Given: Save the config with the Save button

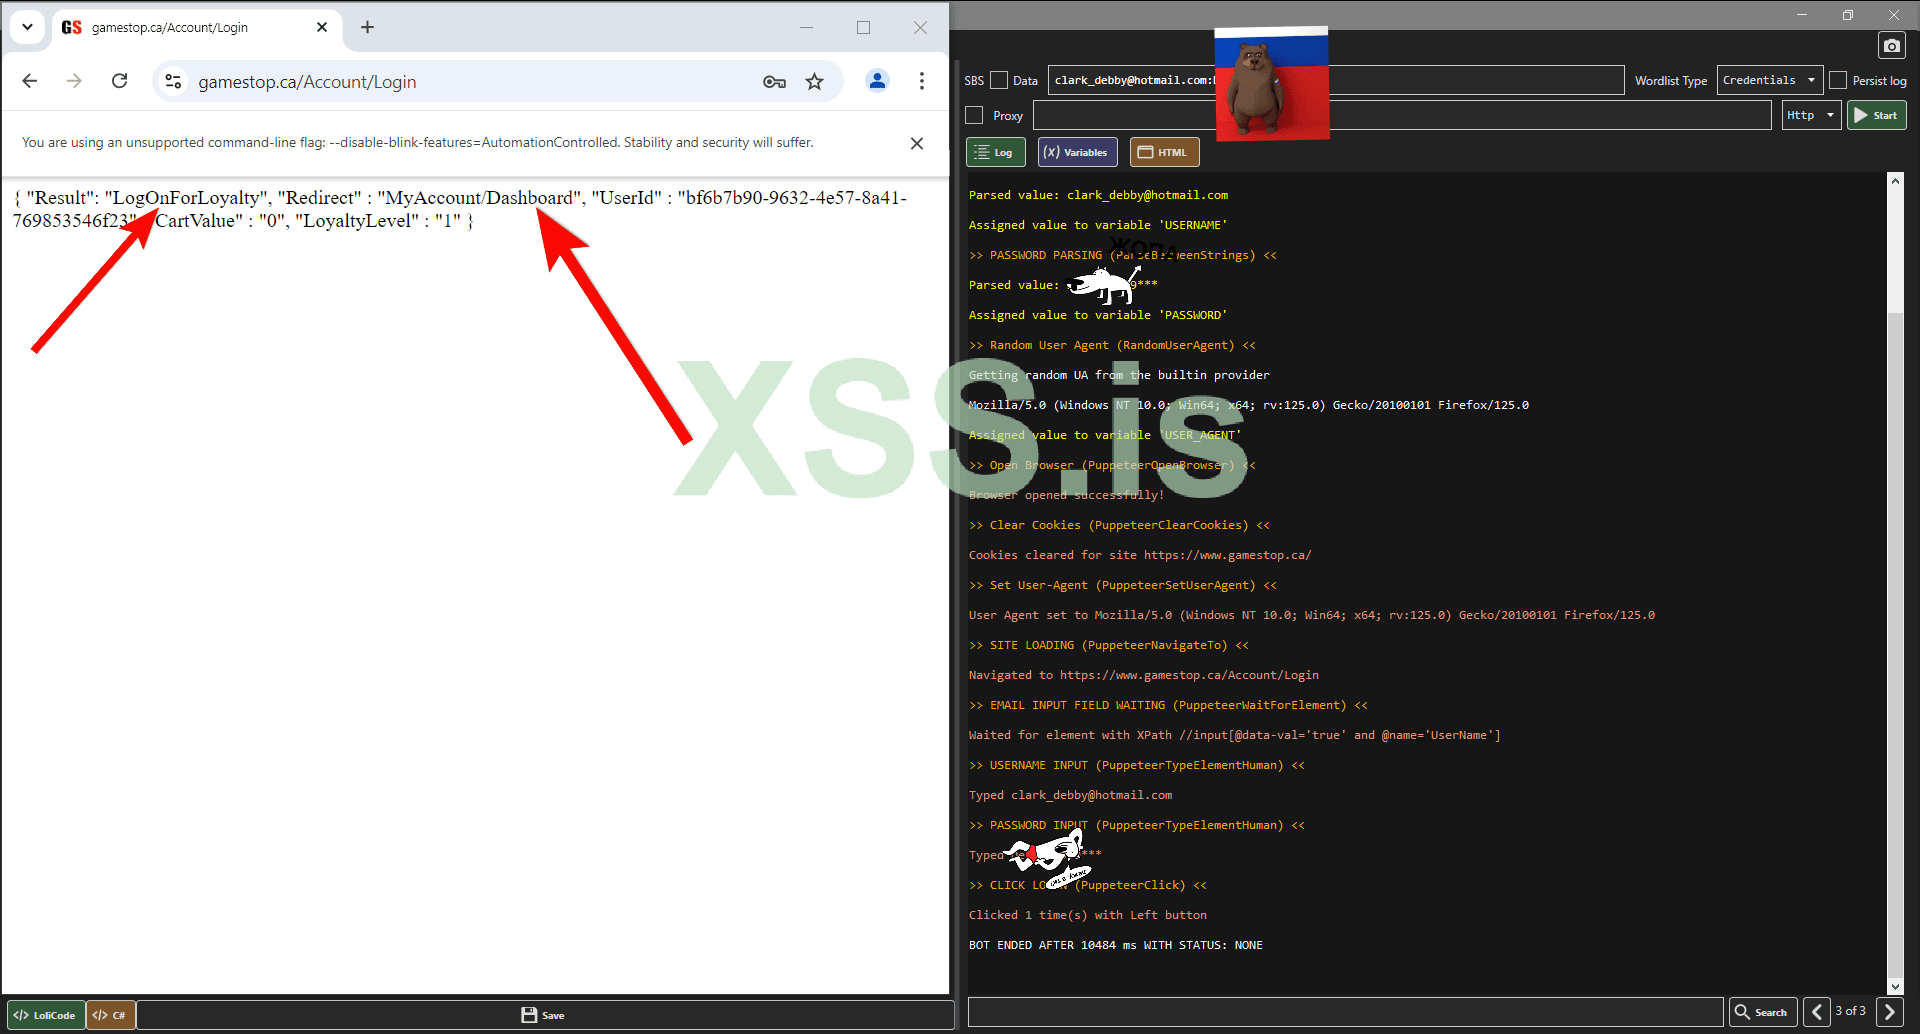Looking at the screenshot, I should (543, 1015).
